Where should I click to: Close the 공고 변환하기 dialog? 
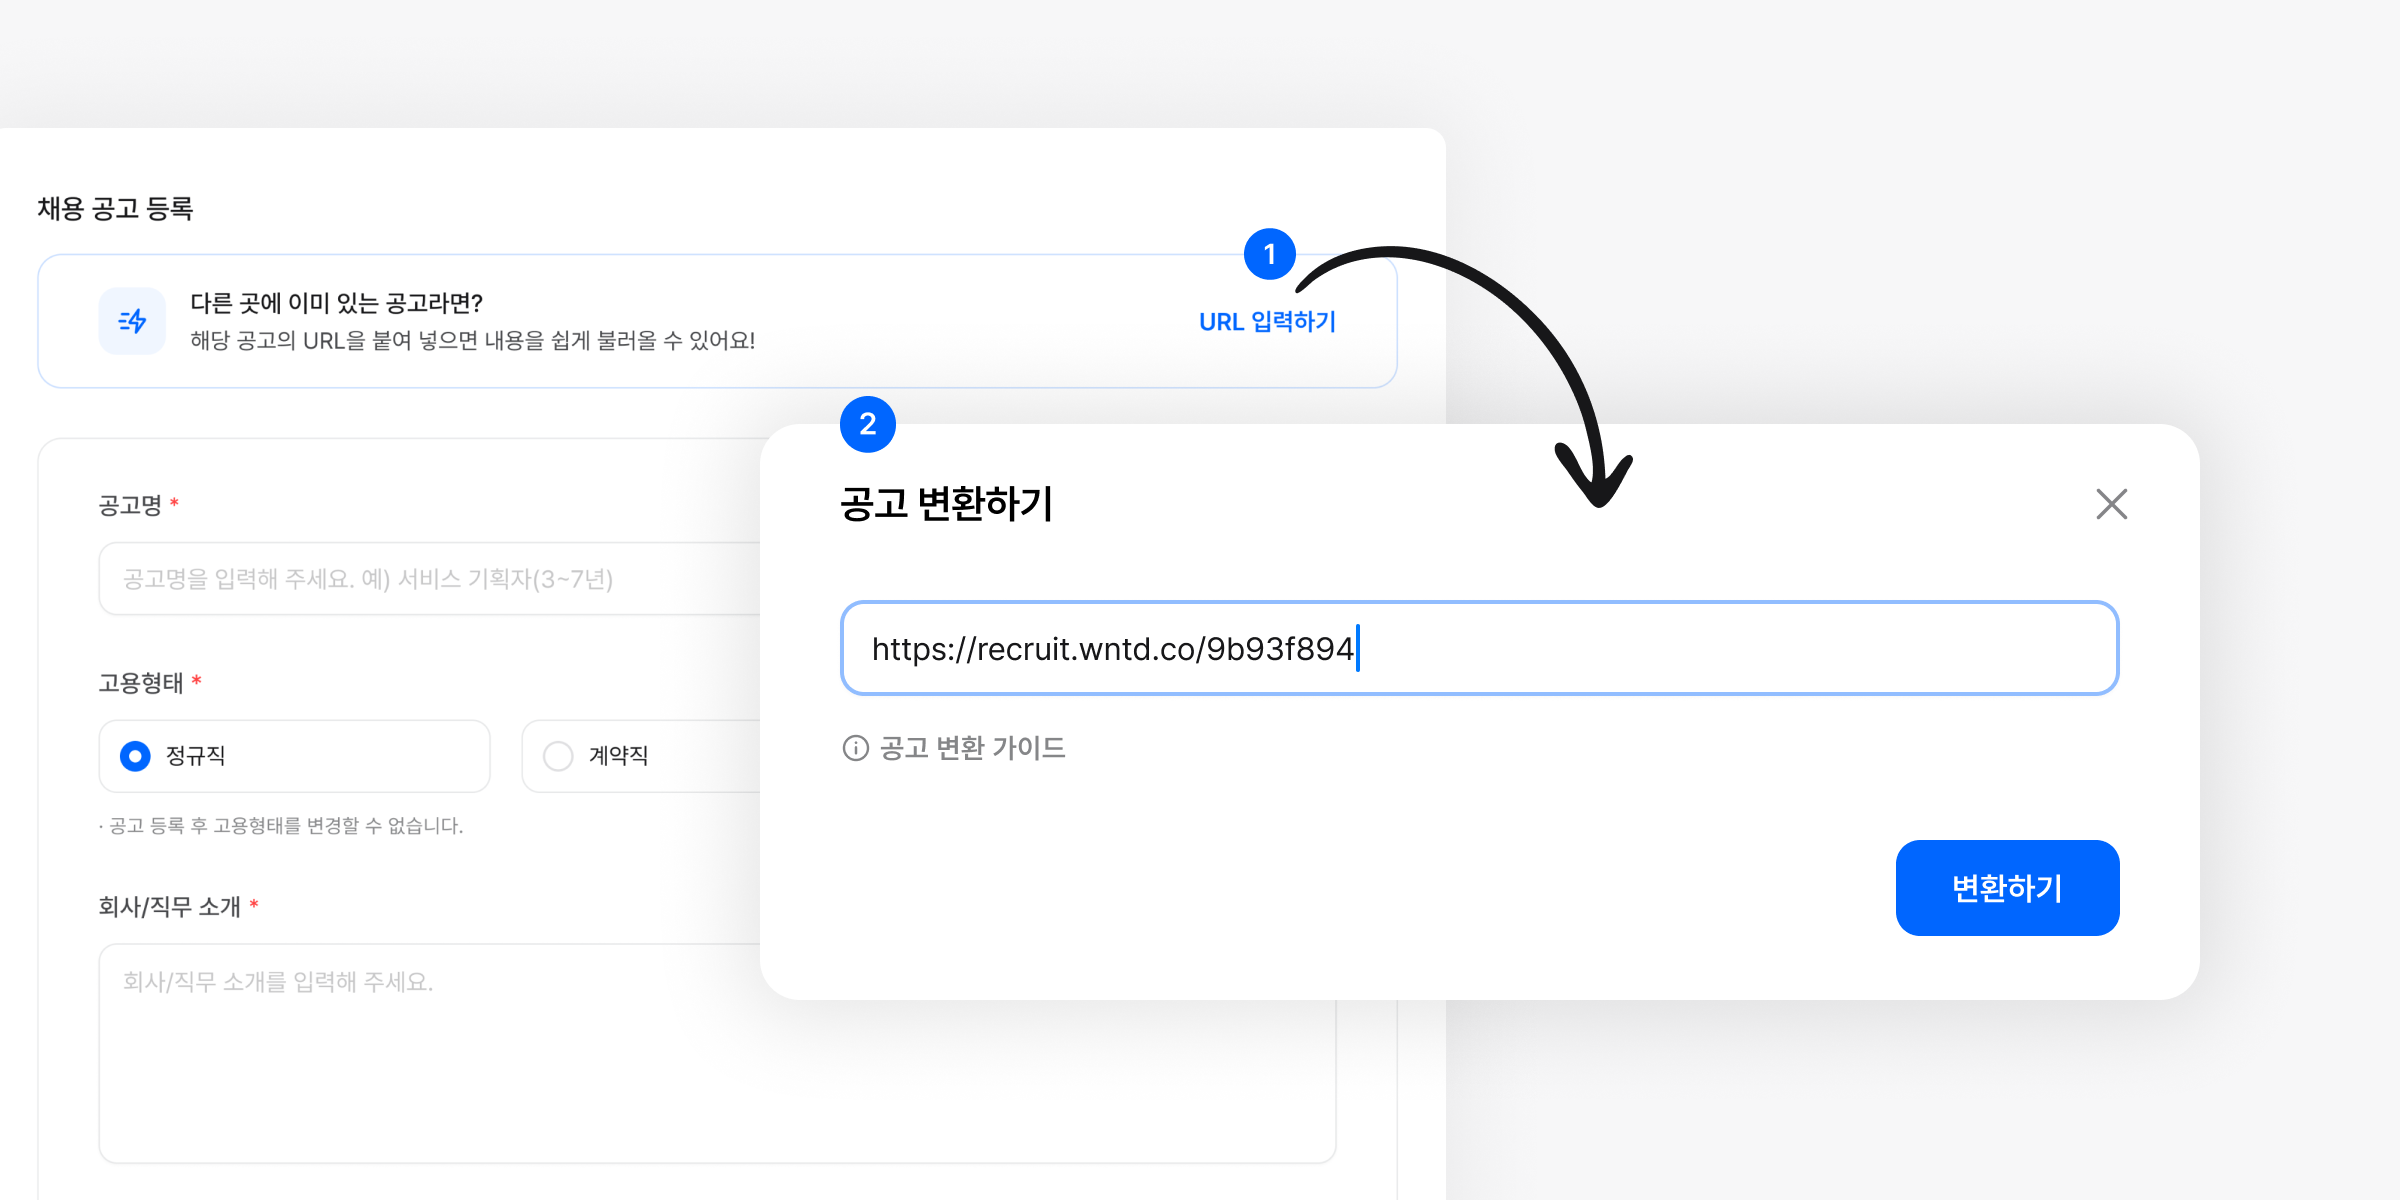pyautogui.click(x=2111, y=504)
